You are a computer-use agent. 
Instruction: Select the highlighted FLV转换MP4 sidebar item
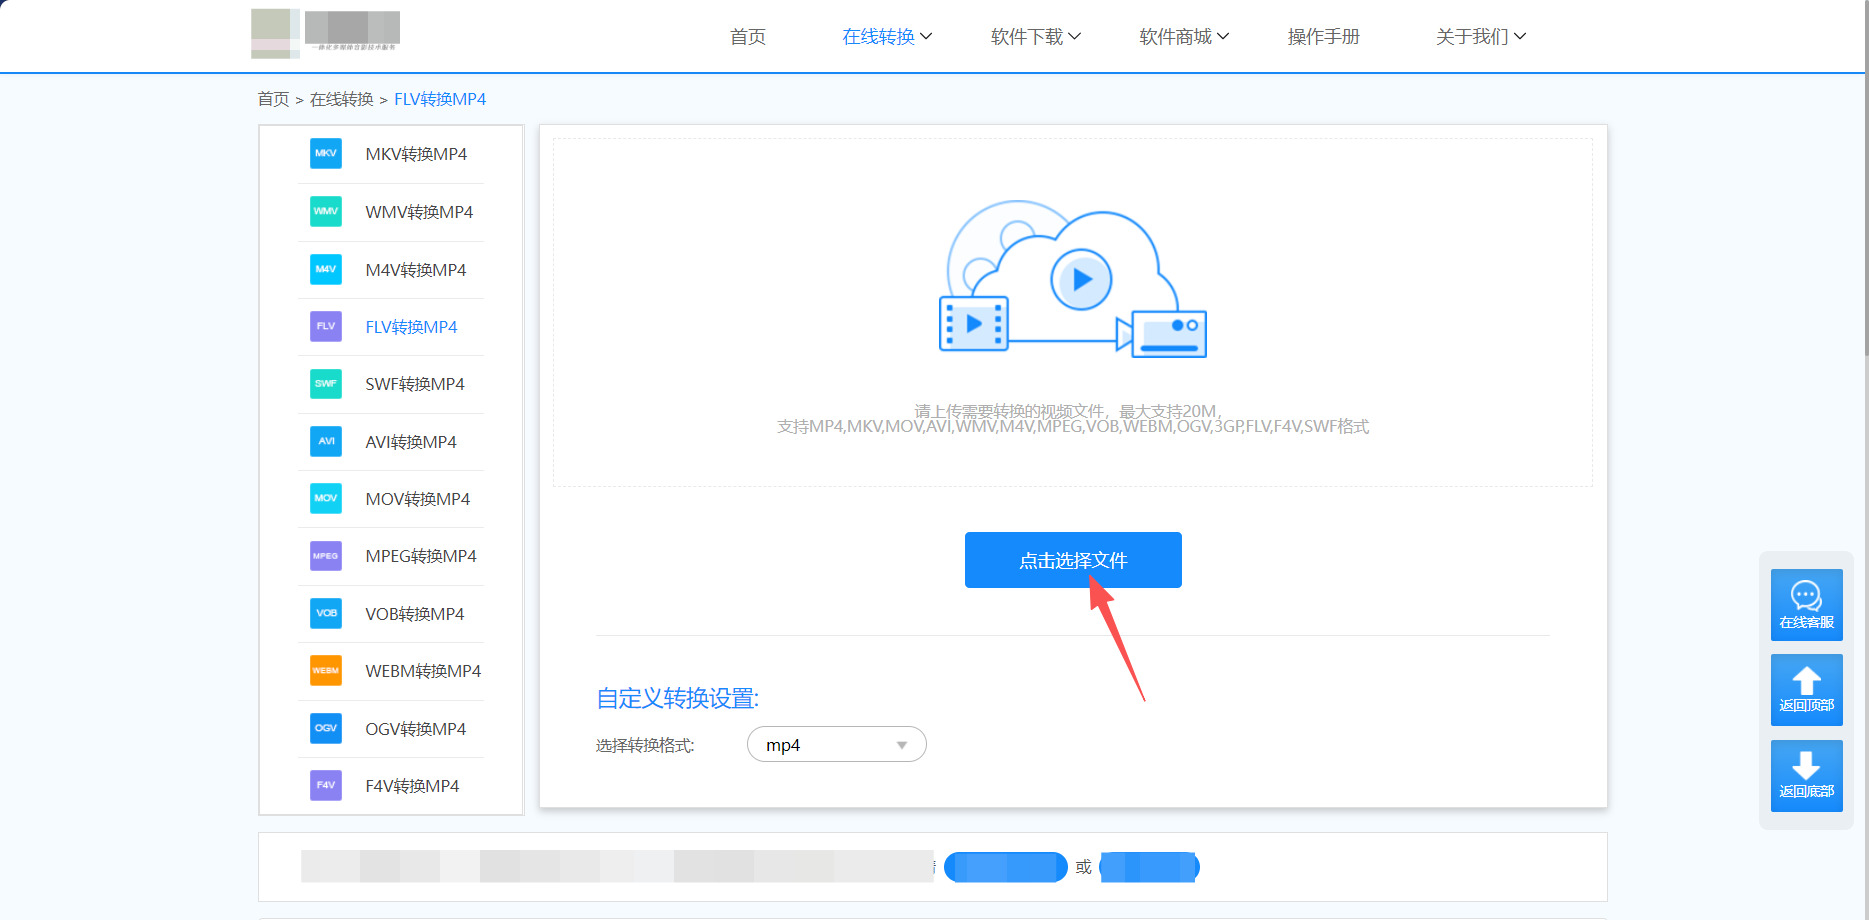[x=411, y=327]
